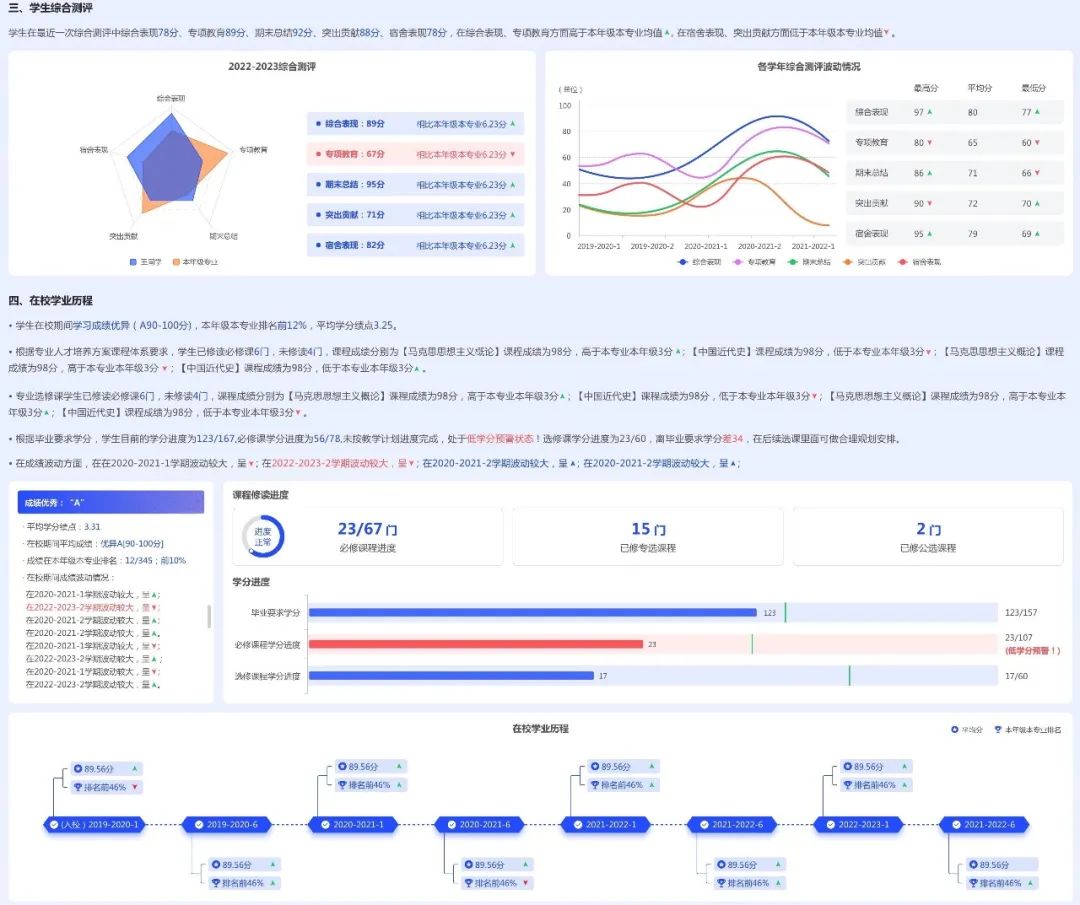
Task: Click the 平均分 legend icon in timeline header
Action: tap(954, 730)
